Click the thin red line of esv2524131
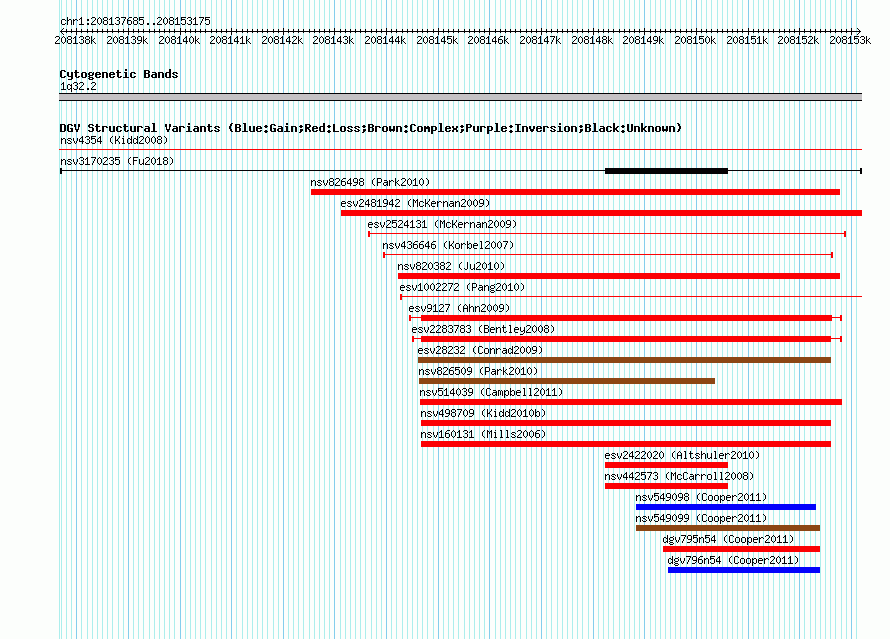The image size is (890, 639). (607, 234)
